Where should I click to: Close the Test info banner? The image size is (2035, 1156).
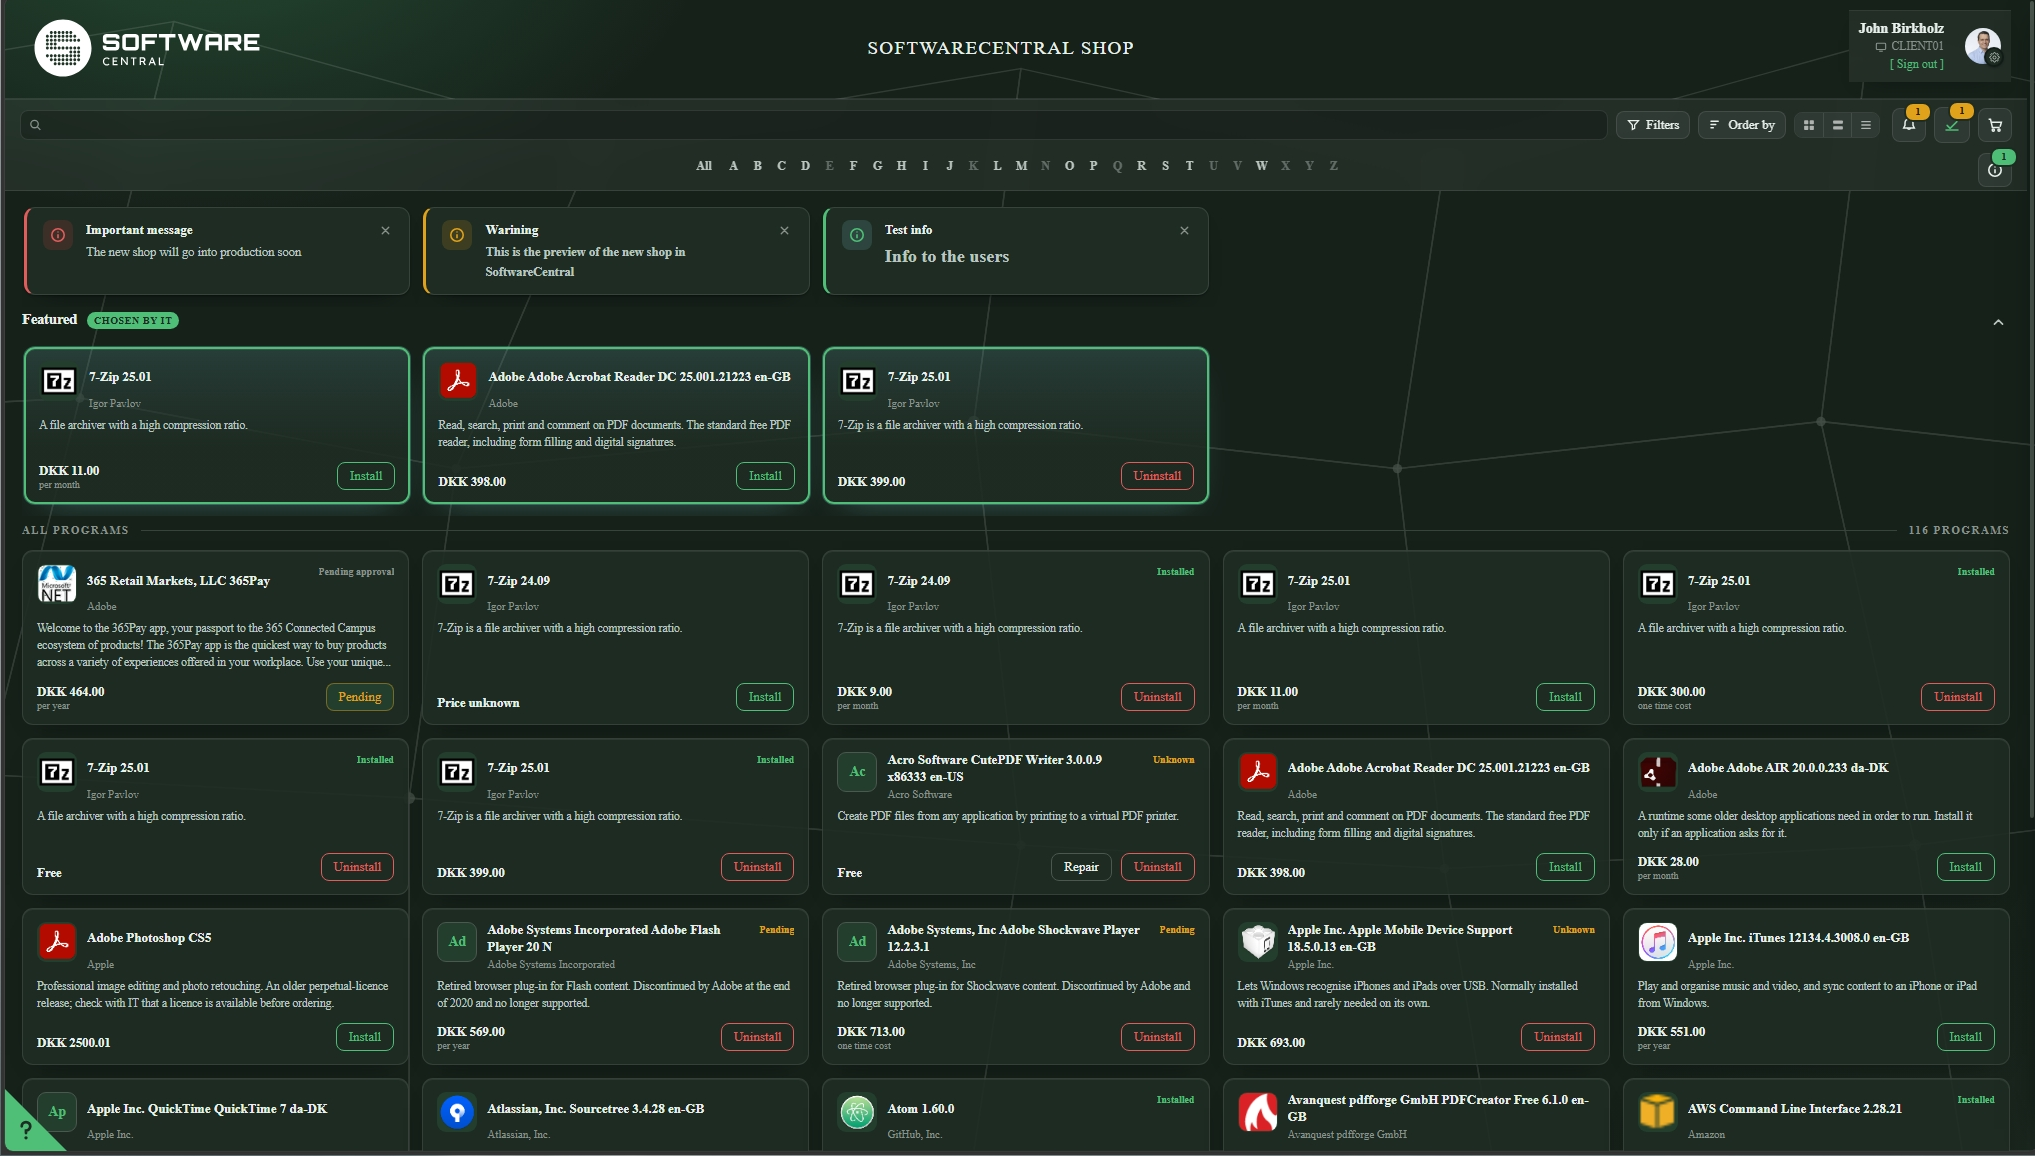[x=1184, y=231]
